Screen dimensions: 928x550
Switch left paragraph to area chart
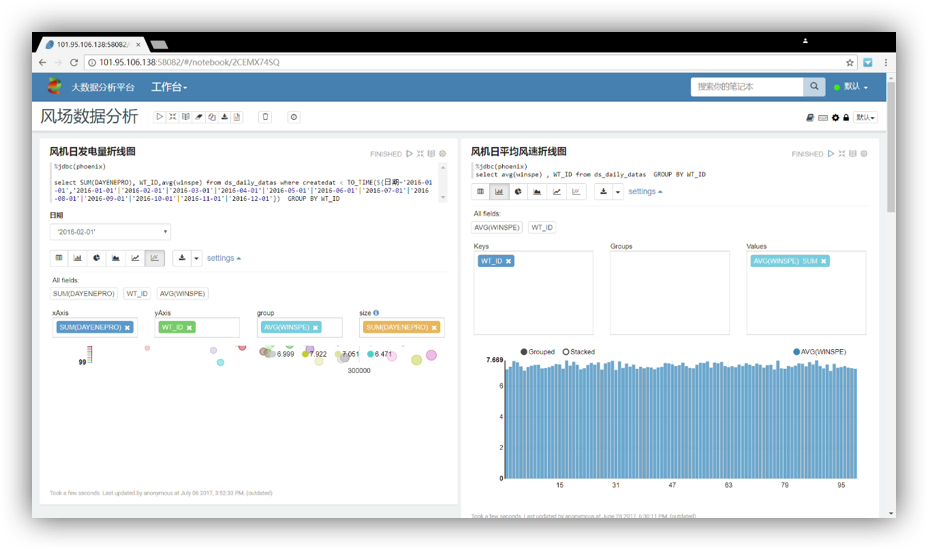(x=116, y=258)
